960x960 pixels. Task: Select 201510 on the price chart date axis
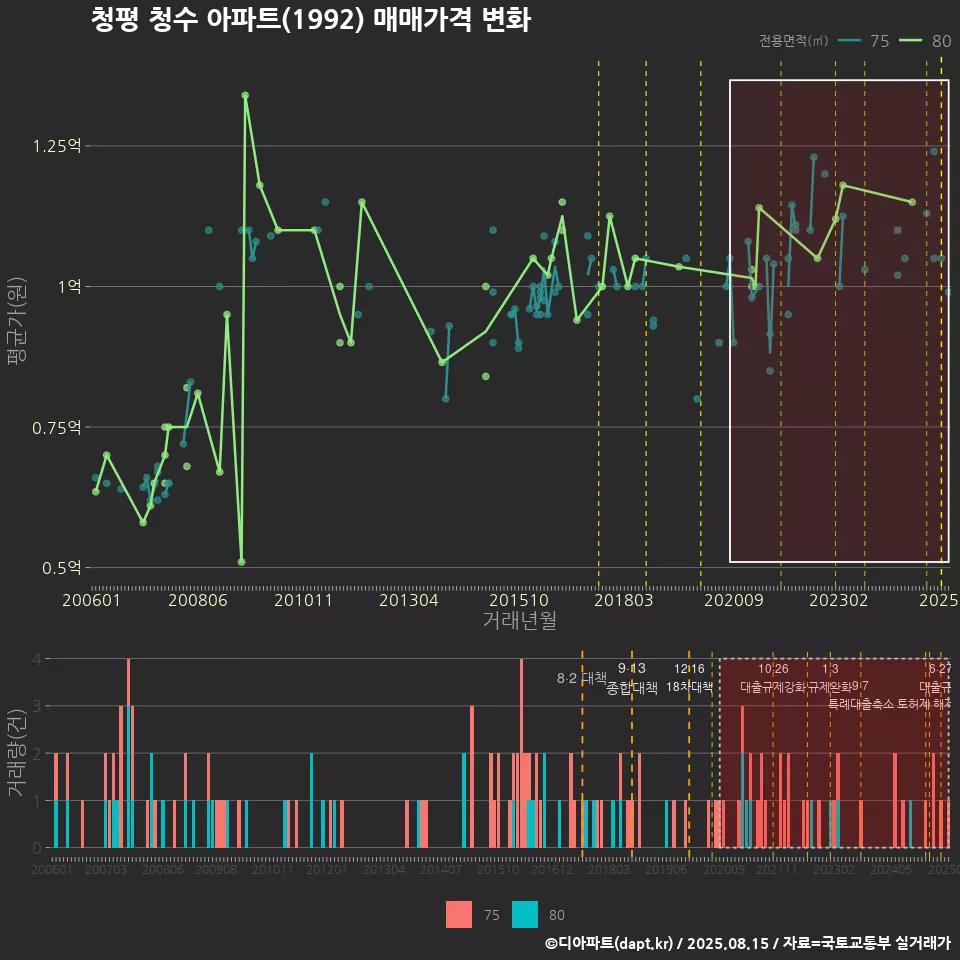[519, 600]
